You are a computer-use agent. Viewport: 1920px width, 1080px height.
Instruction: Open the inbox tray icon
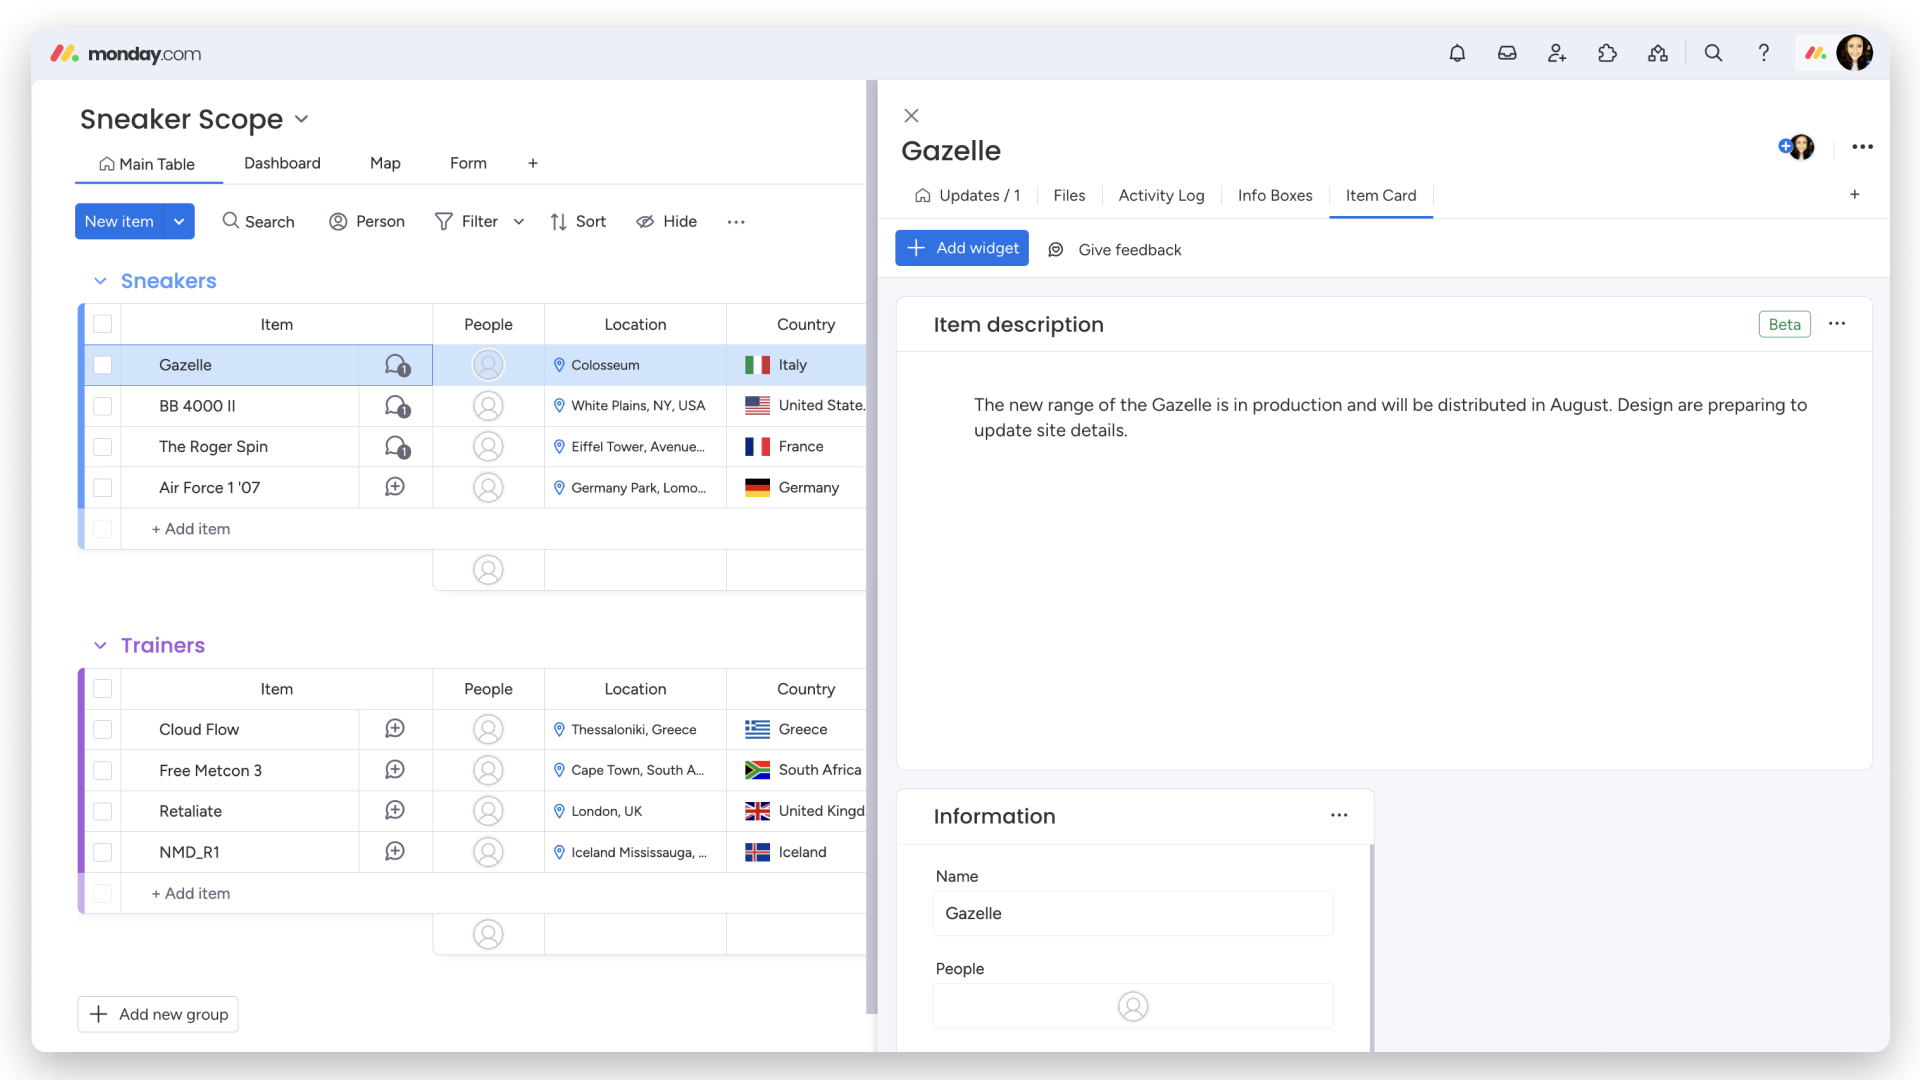point(1507,54)
